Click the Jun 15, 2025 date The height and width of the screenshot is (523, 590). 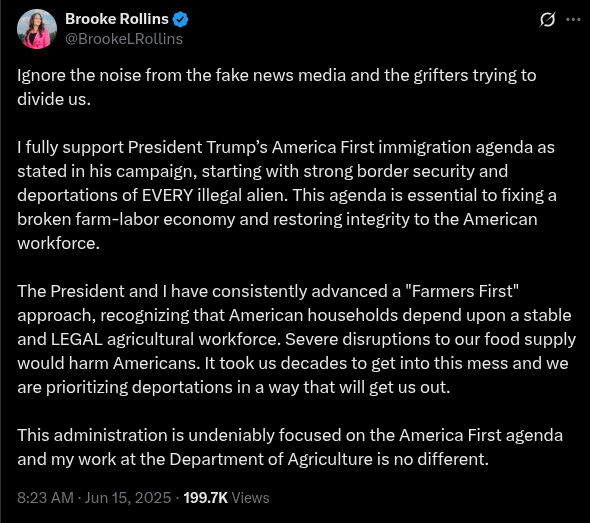[128, 497]
